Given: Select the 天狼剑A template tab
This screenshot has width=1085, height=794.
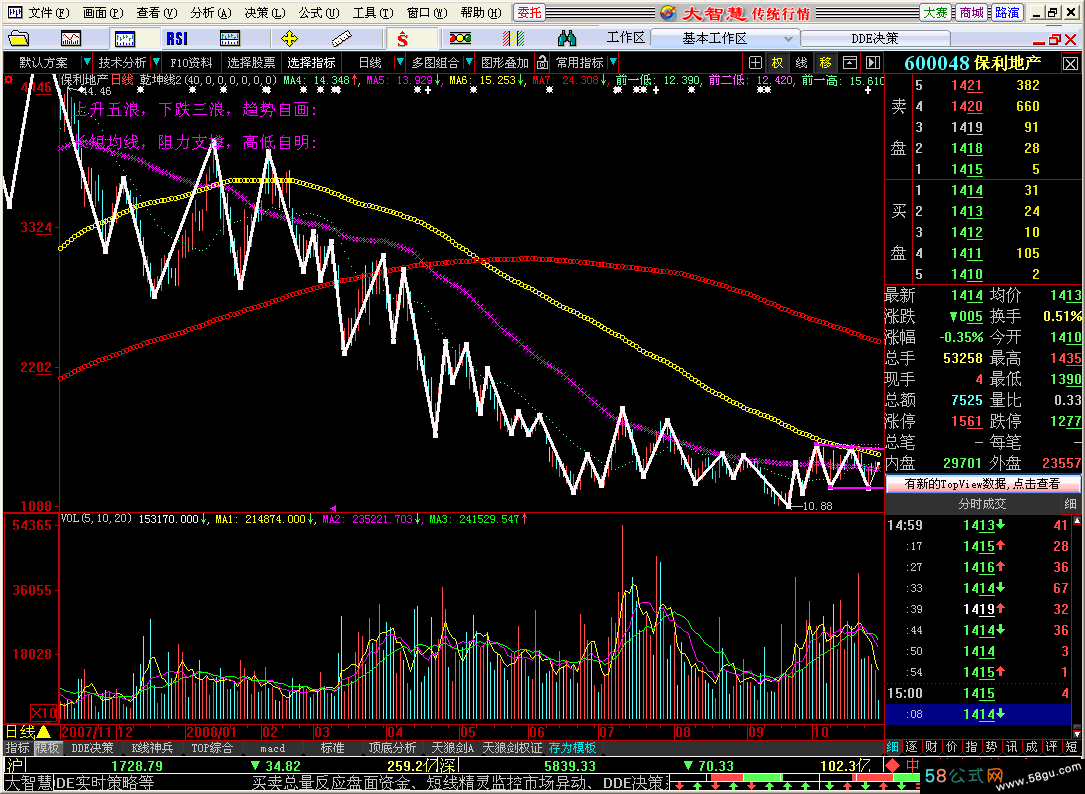Looking at the screenshot, I should click(x=453, y=748).
